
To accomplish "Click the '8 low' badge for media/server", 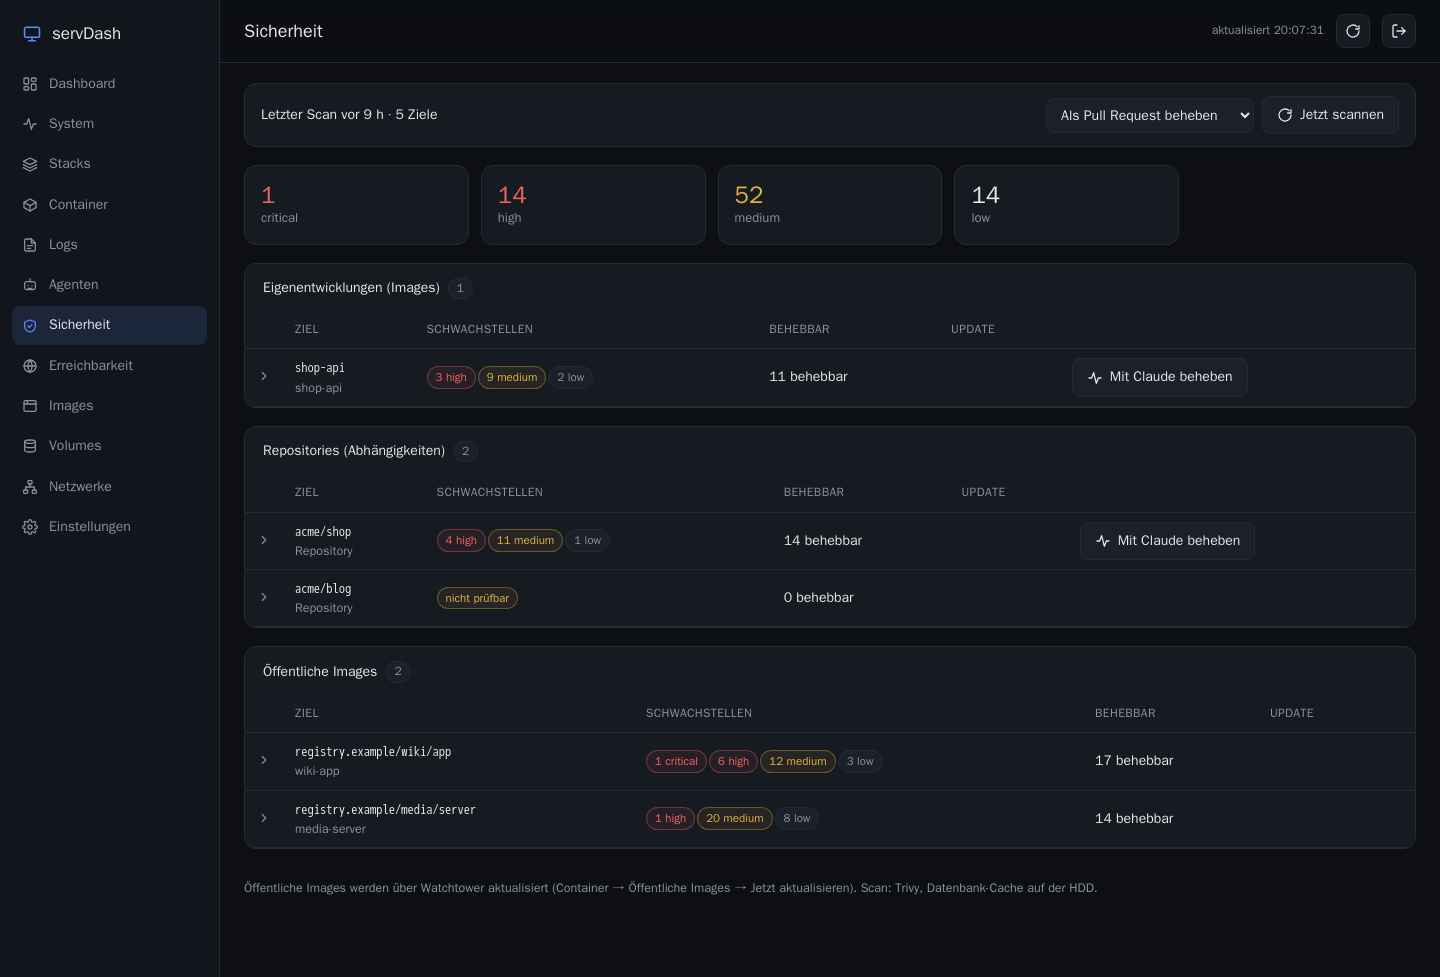I will click(x=797, y=819).
